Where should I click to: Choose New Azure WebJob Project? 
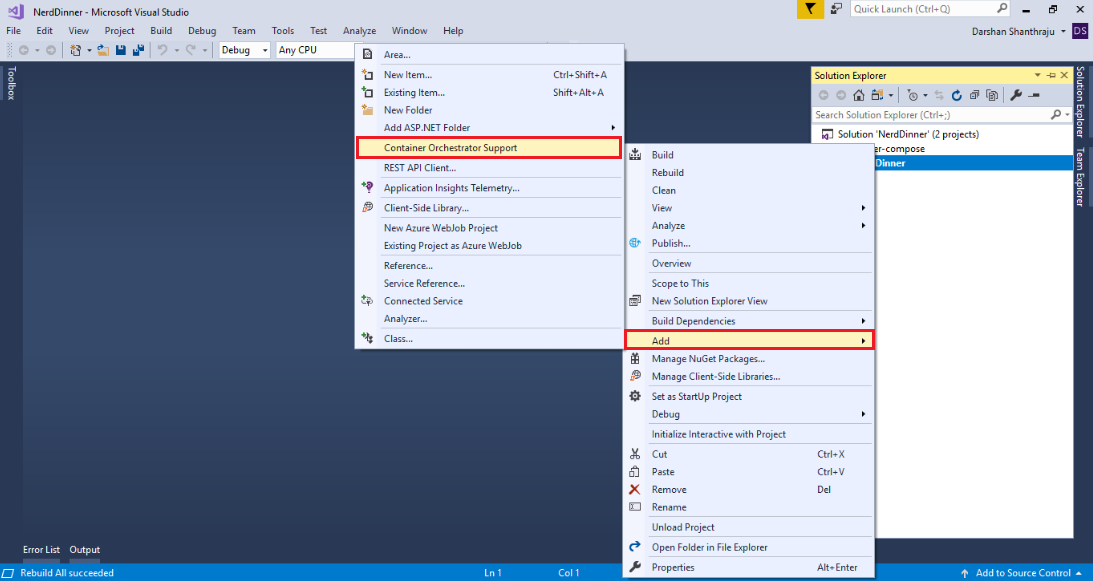(x=489, y=228)
